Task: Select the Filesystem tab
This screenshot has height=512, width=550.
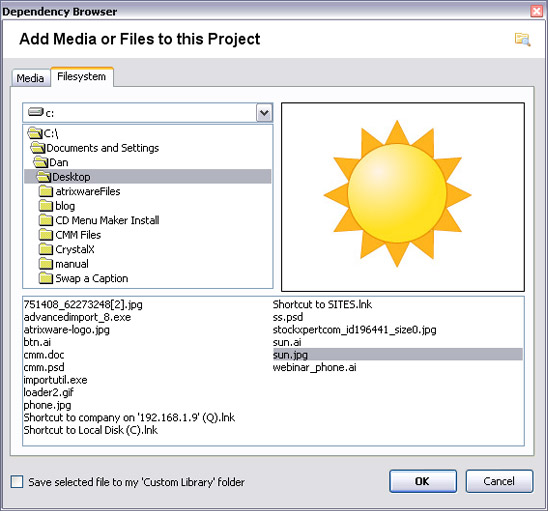Action: tap(82, 76)
